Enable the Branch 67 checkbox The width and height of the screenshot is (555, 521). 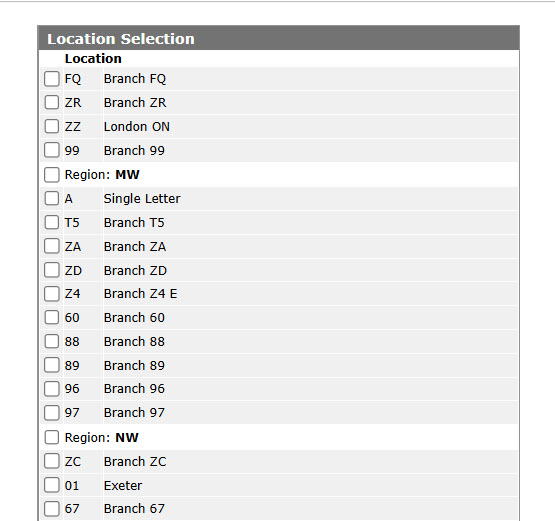[x=52, y=509]
